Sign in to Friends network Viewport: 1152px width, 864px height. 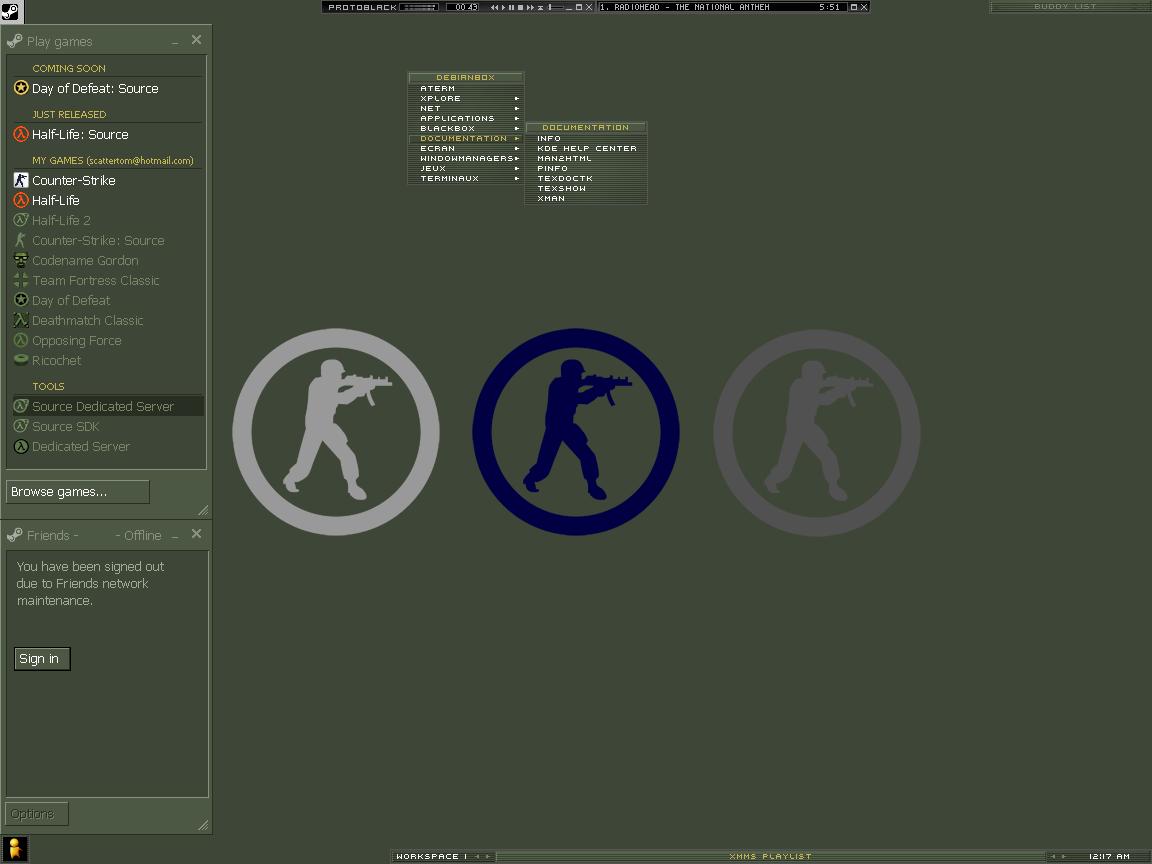pos(42,658)
